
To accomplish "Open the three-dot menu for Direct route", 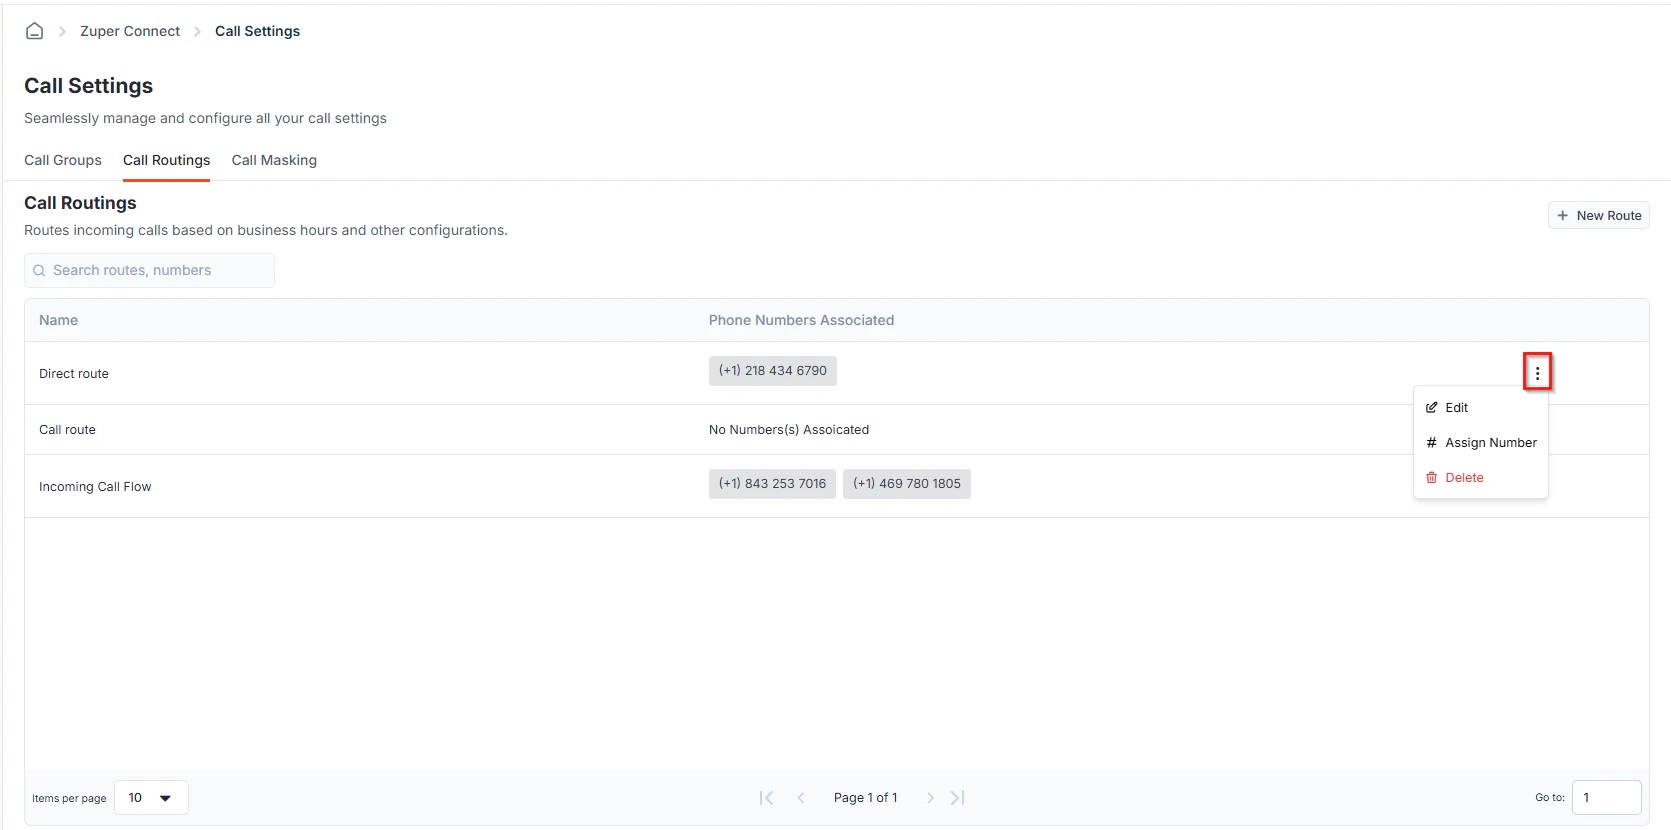I will point(1537,372).
